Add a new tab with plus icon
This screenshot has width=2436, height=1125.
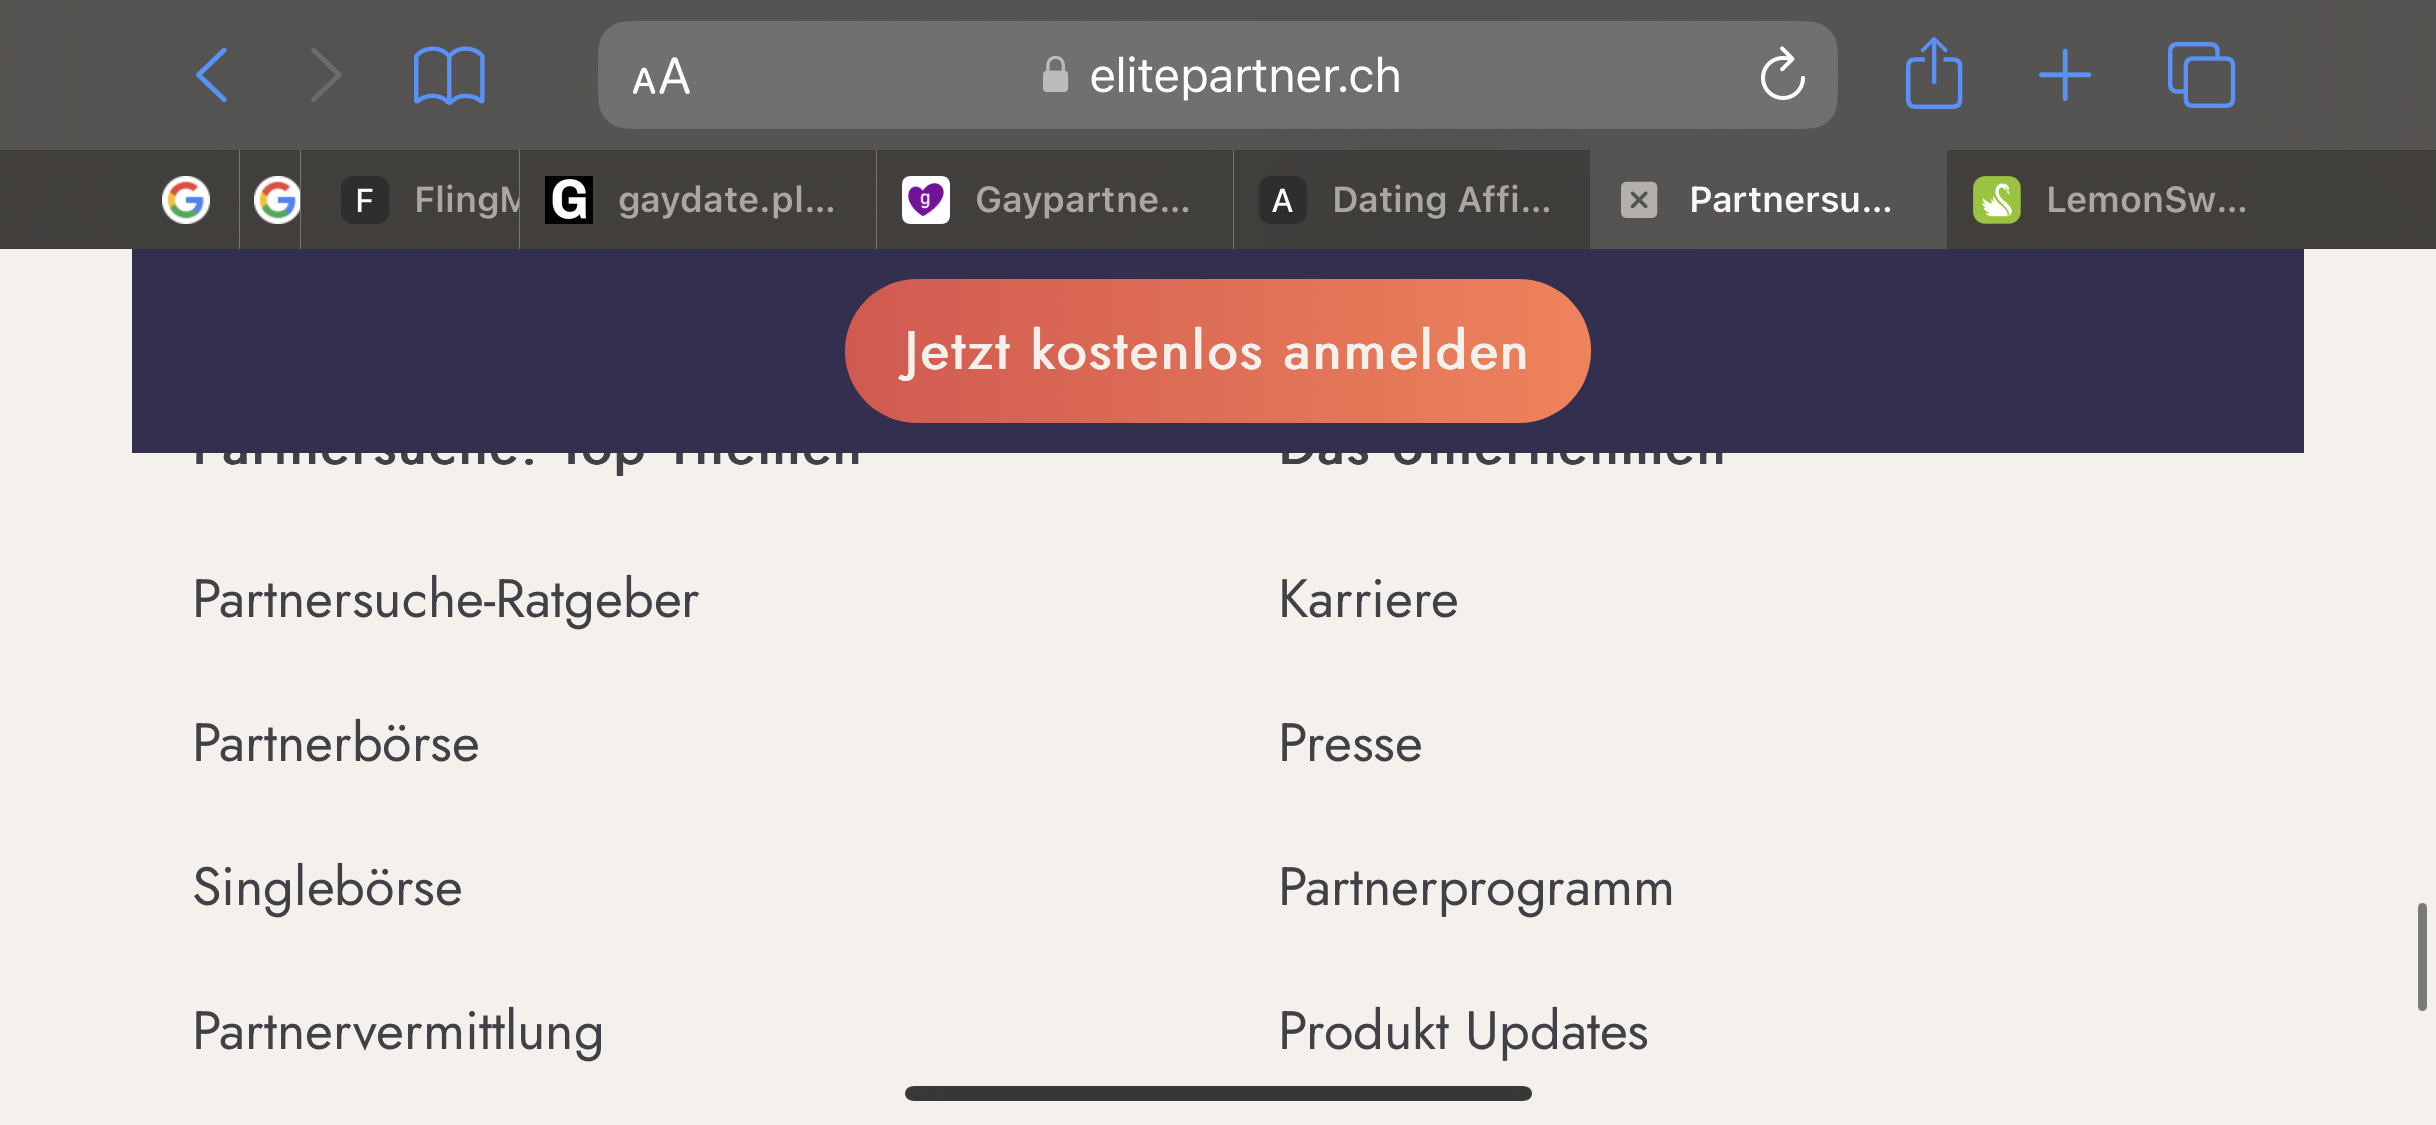click(2065, 75)
